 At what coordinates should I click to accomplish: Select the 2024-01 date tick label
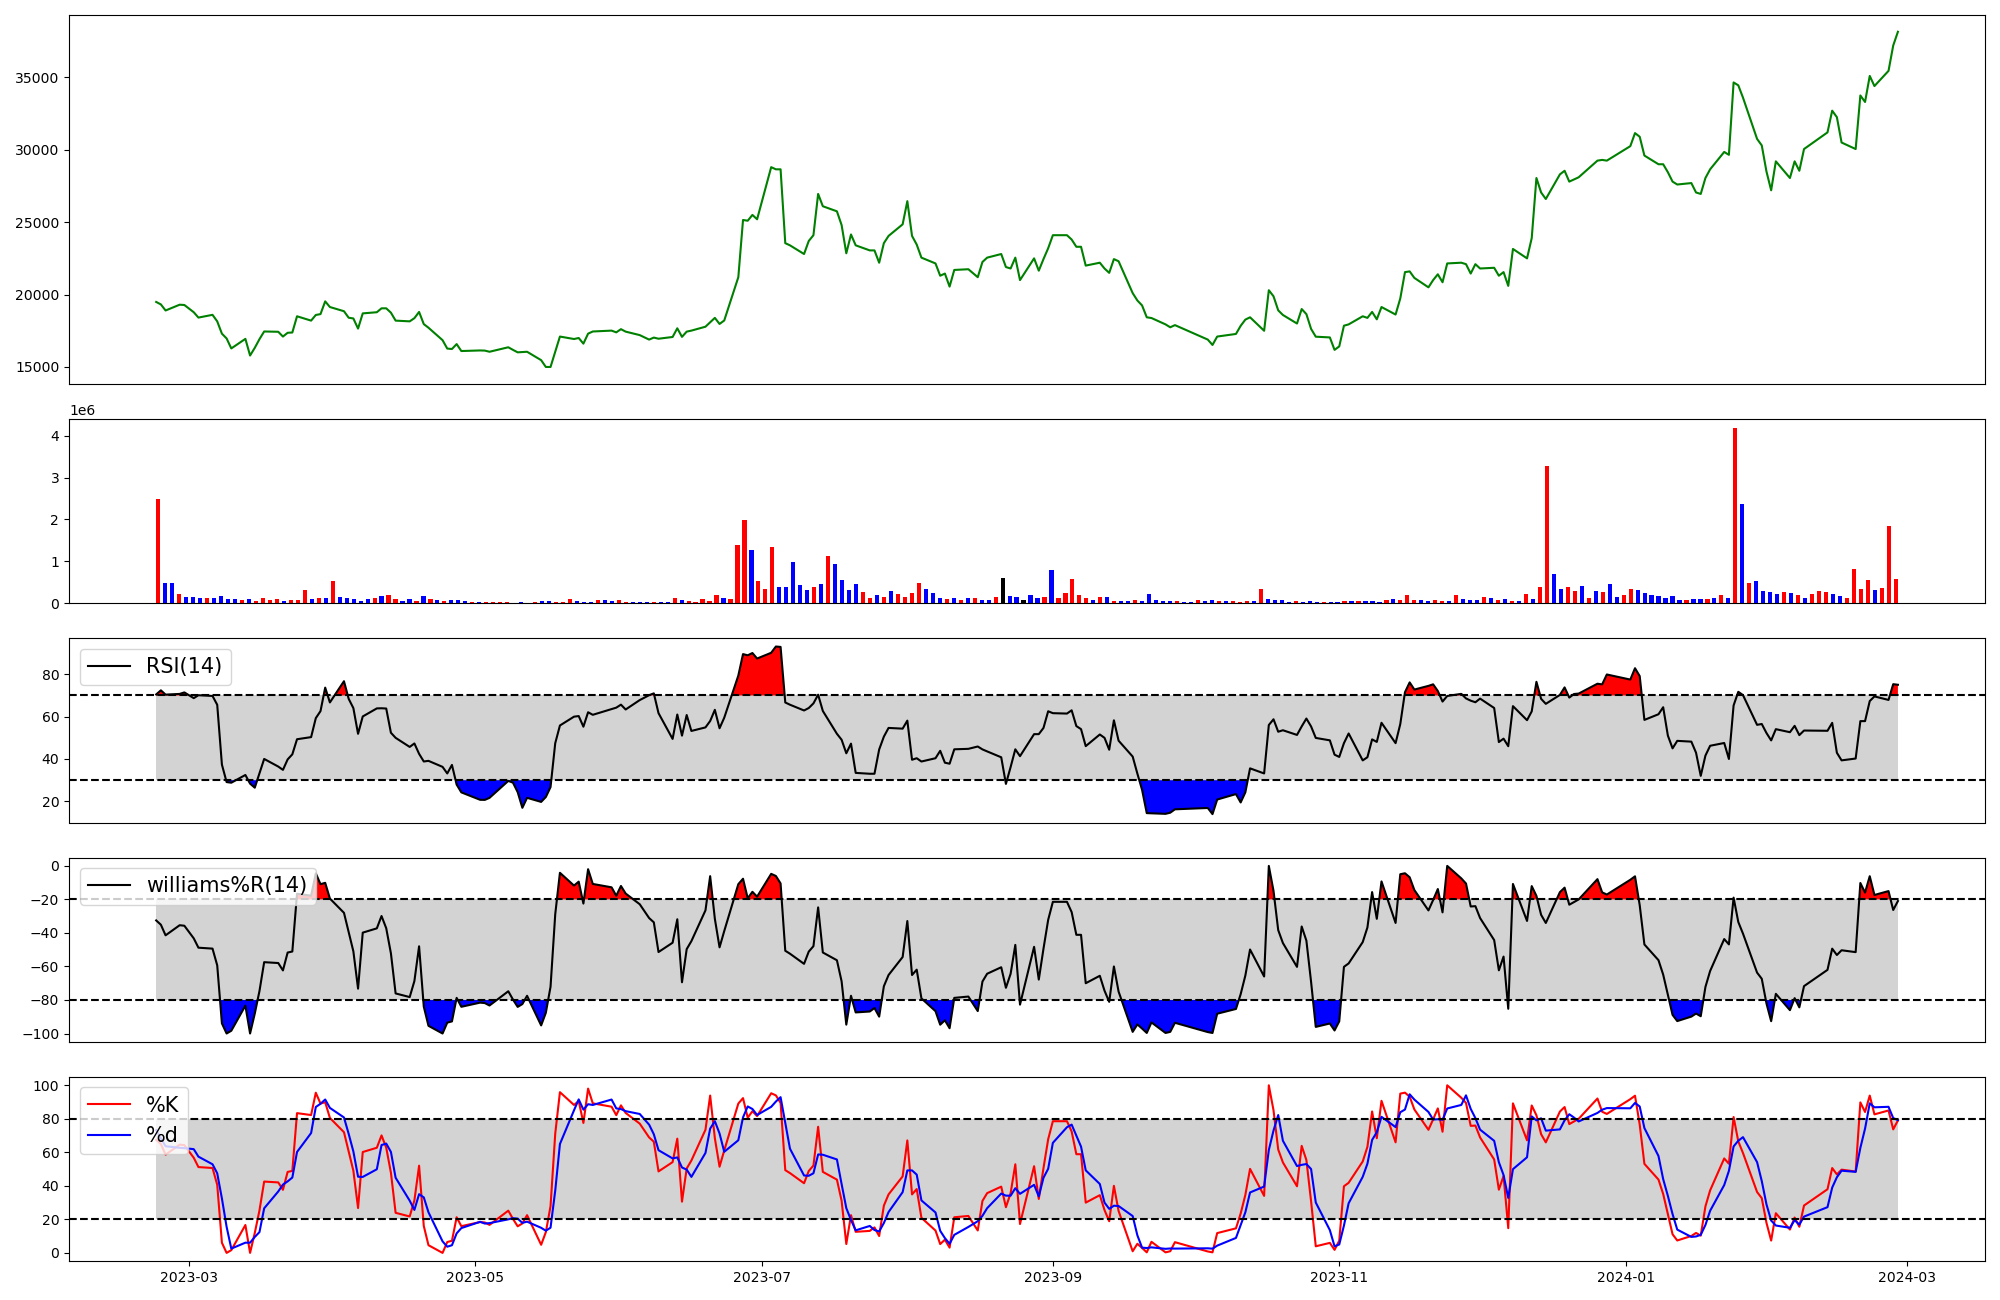coord(1626,1277)
